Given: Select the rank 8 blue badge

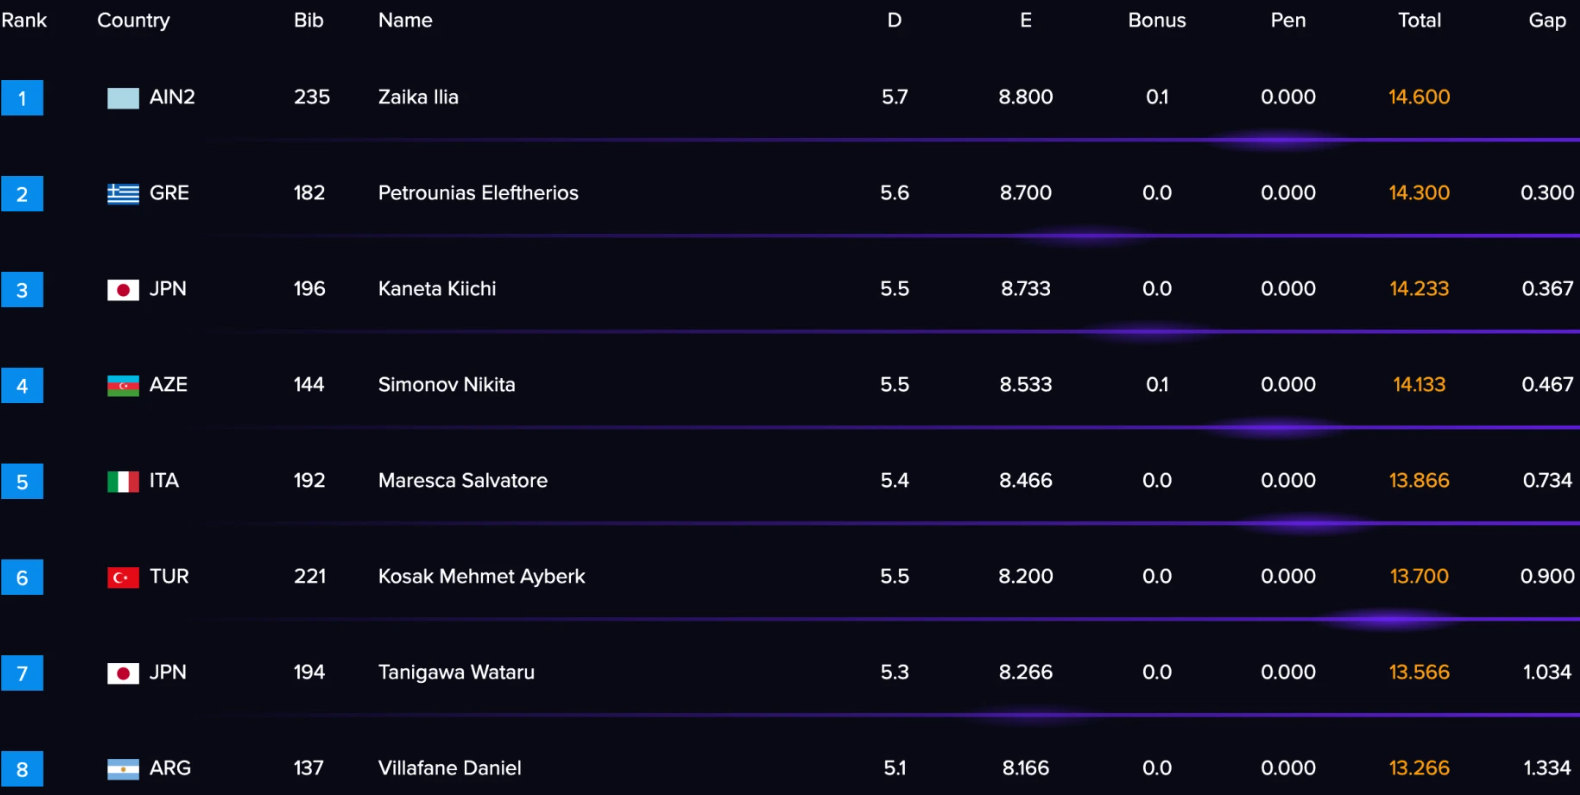Looking at the screenshot, I should click(x=22, y=769).
